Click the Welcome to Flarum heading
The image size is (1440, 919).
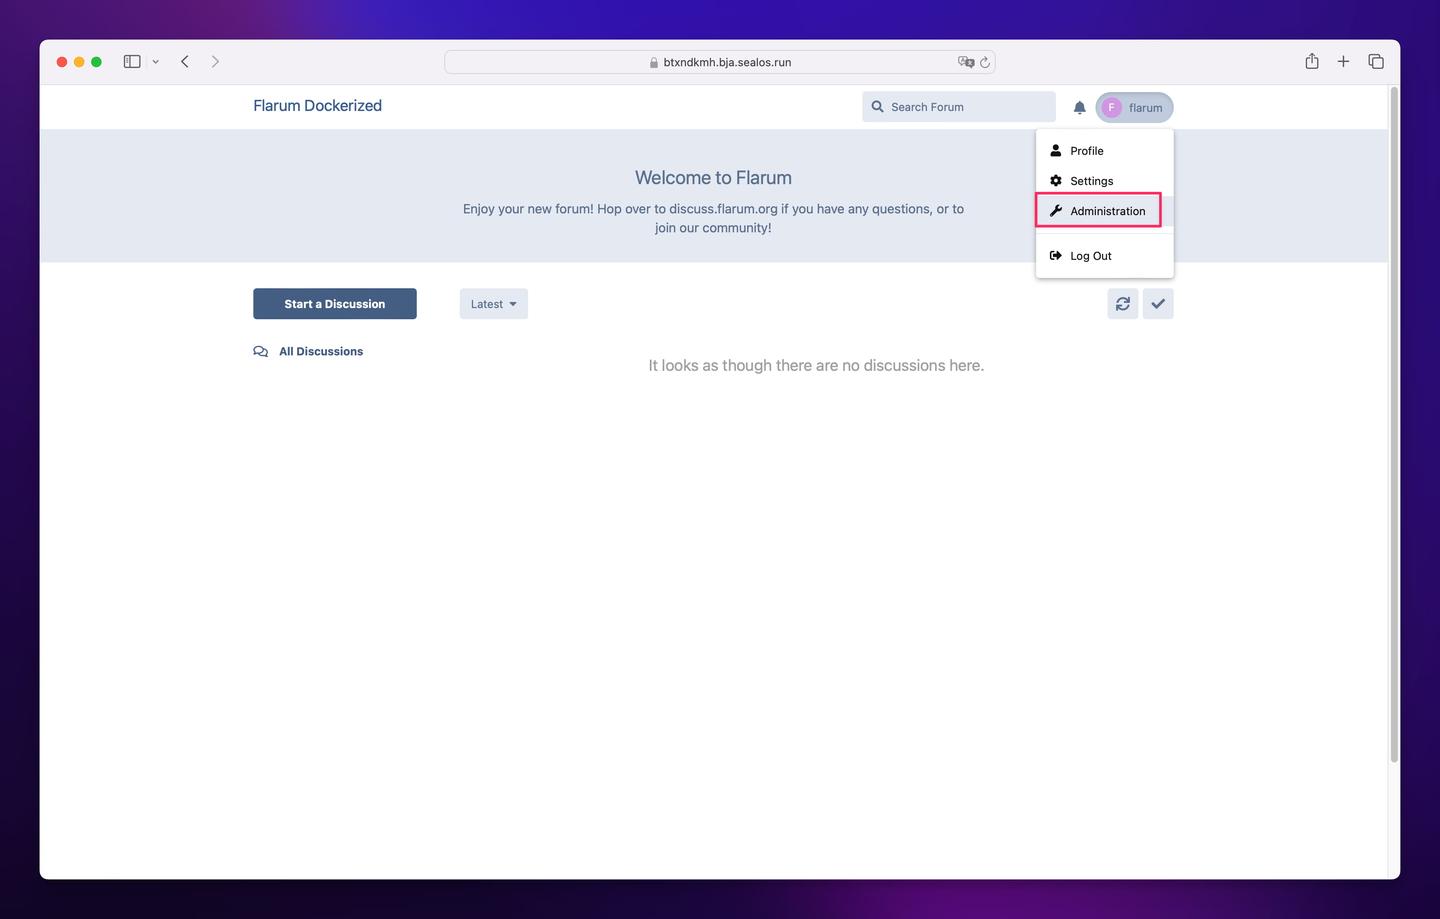tap(713, 178)
